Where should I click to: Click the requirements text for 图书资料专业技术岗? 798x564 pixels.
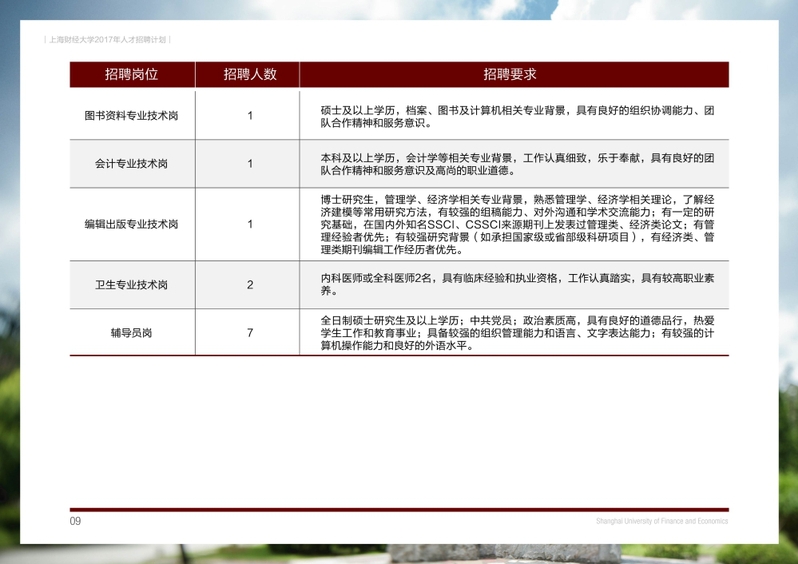coord(516,116)
